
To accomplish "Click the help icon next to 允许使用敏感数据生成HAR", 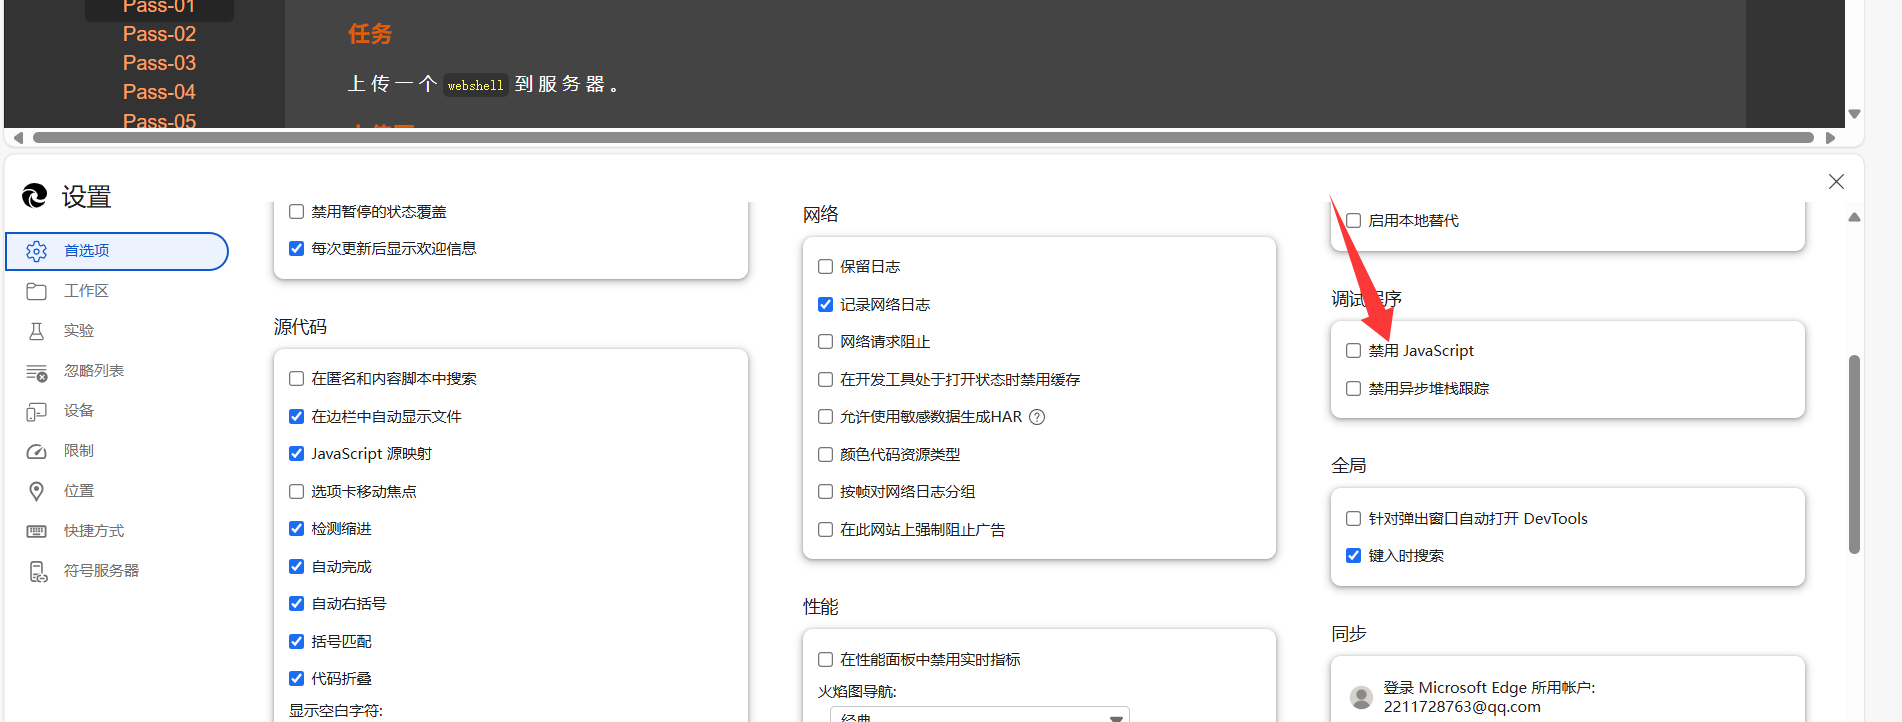I will point(1037,417).
